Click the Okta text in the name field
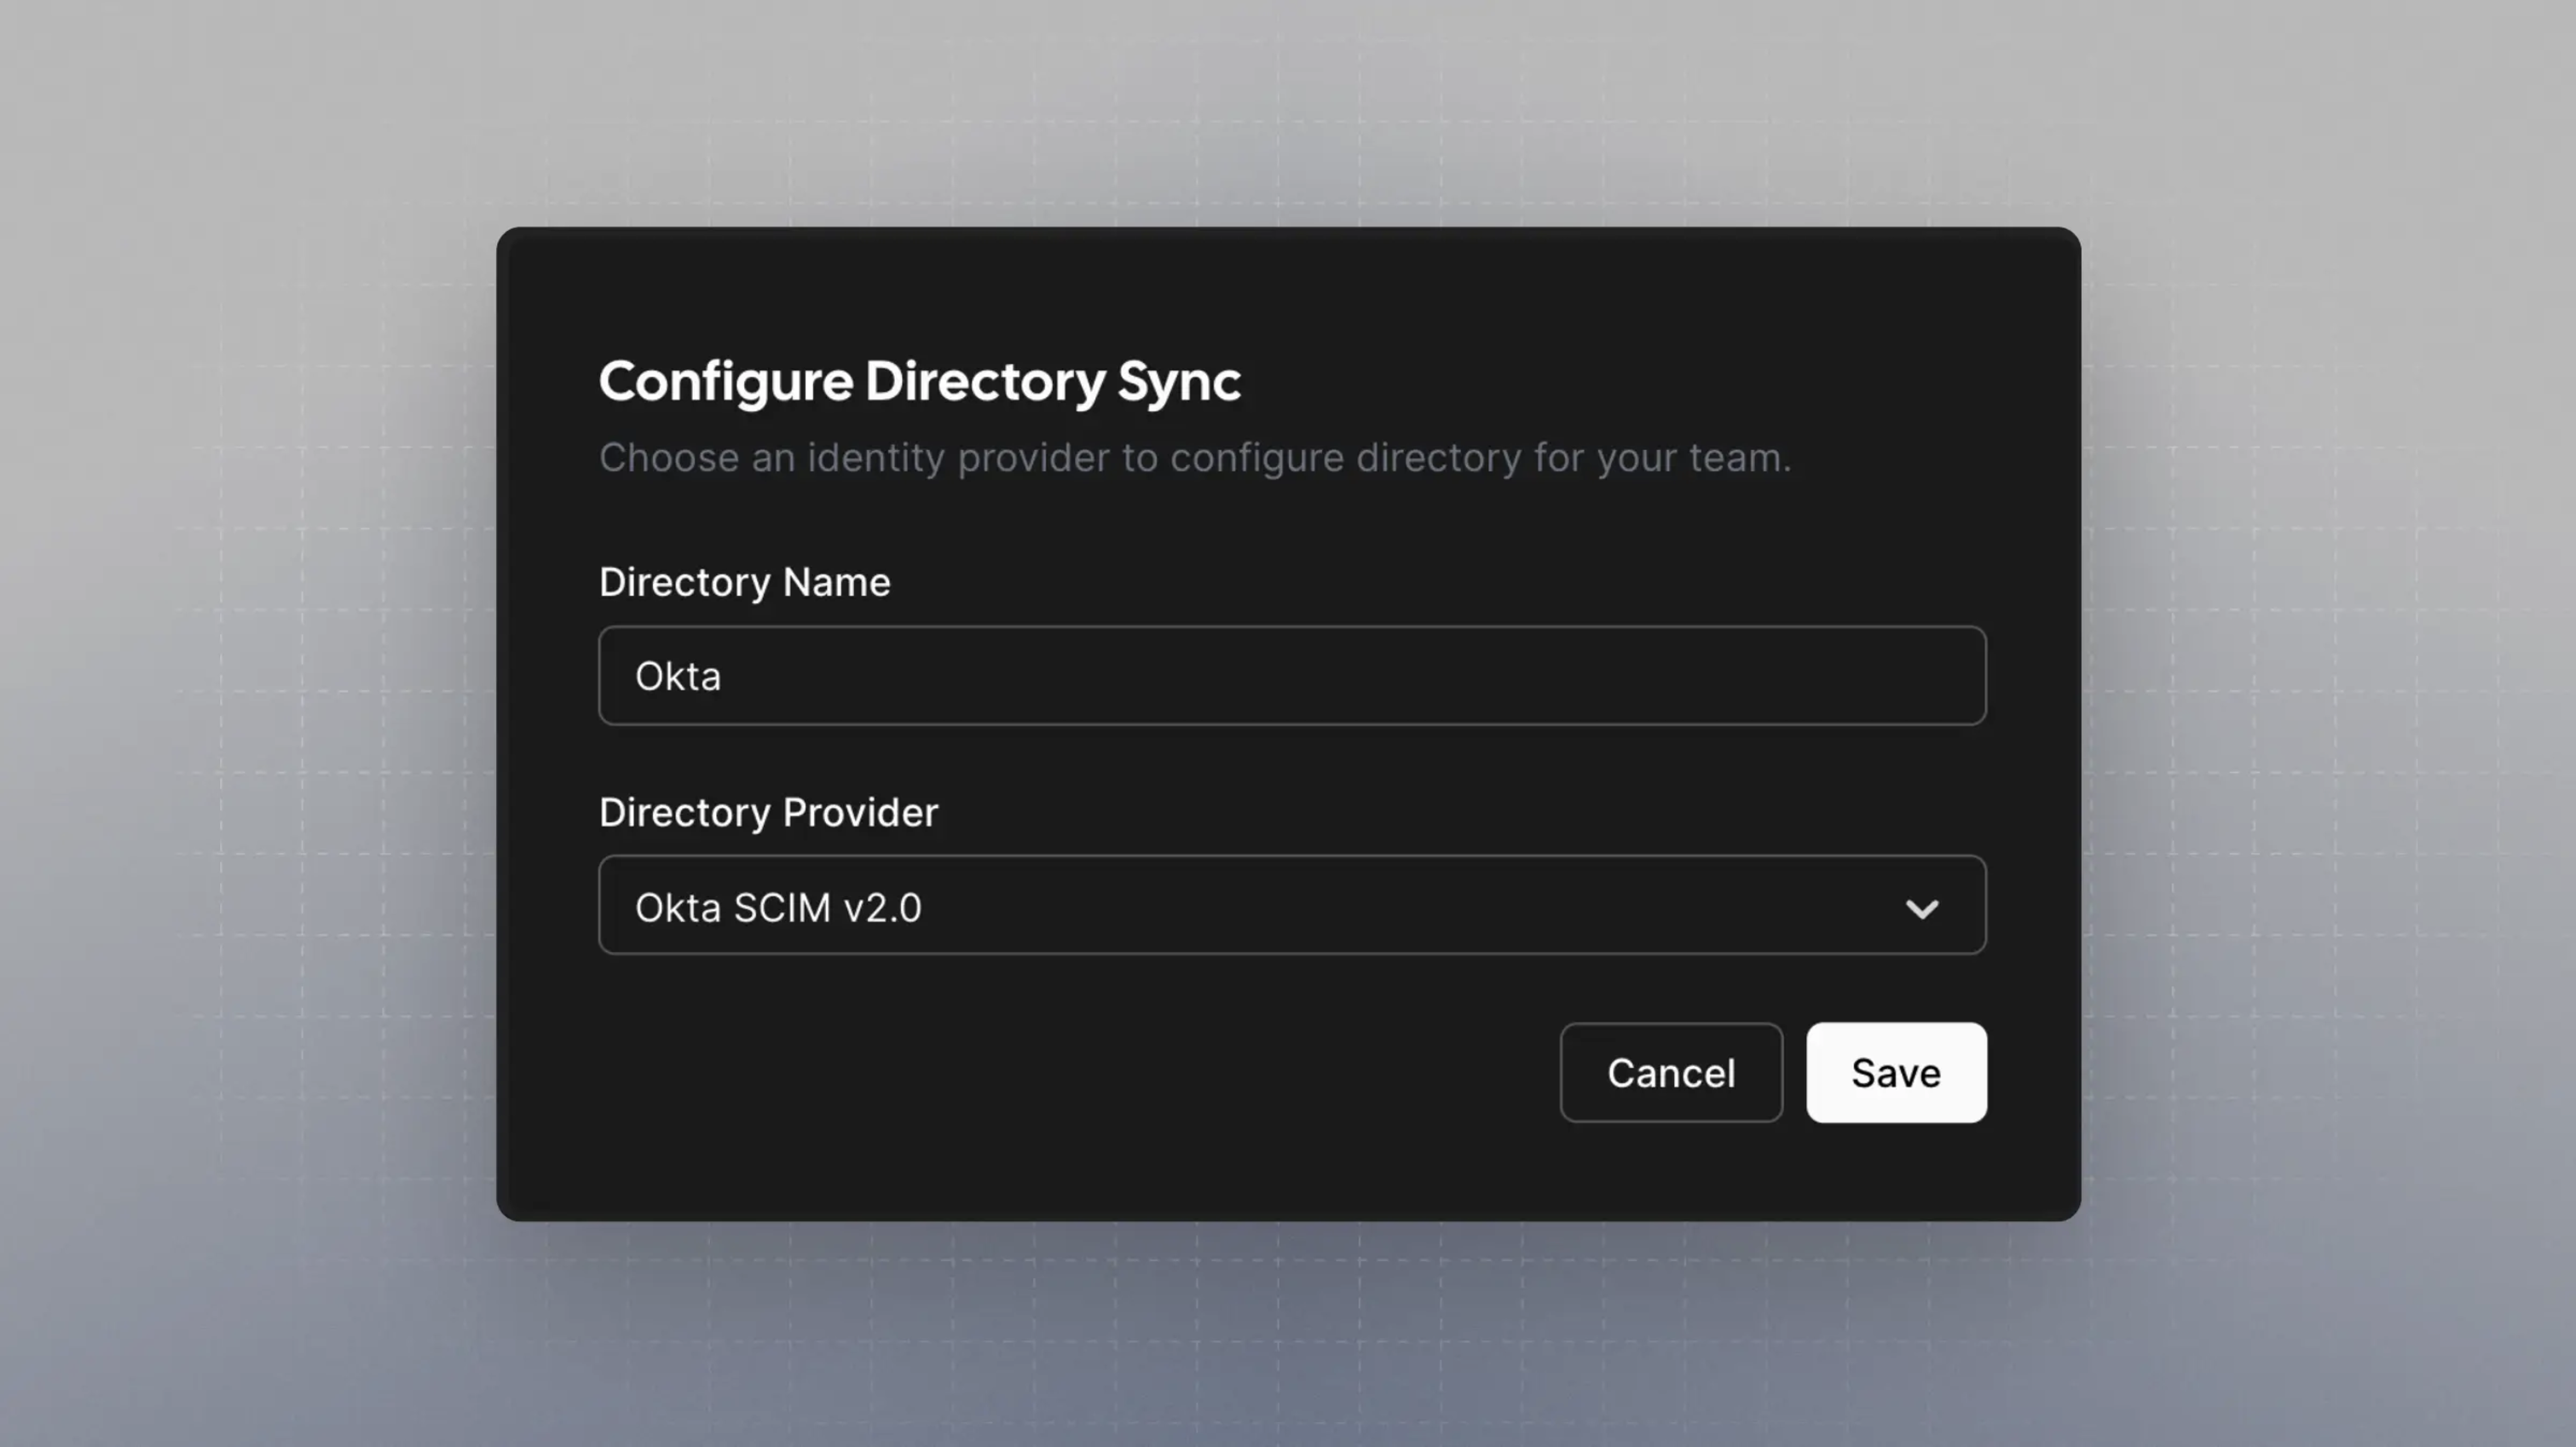This screenshot has width=2576, height=1447. coord(678,677)
